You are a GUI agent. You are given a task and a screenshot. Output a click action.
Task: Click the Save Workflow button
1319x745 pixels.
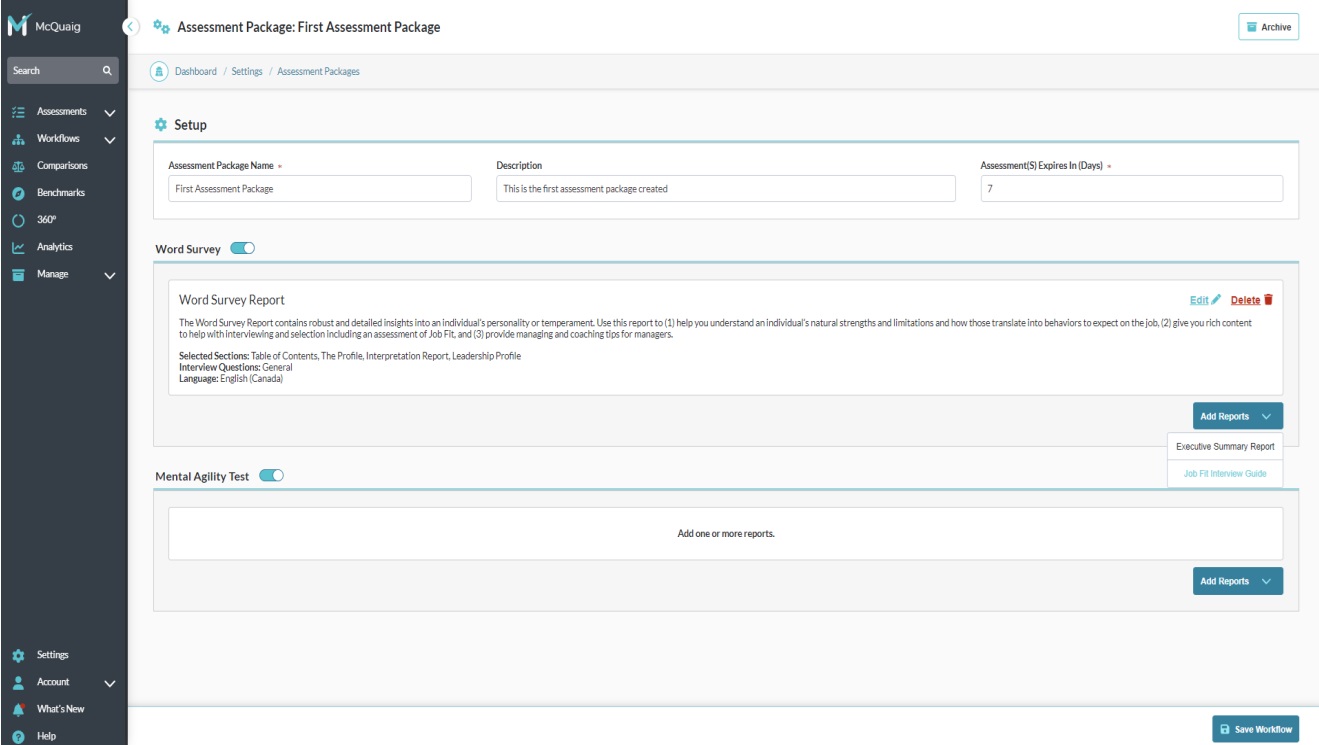pyautogui.click(x=1256, y=729)
